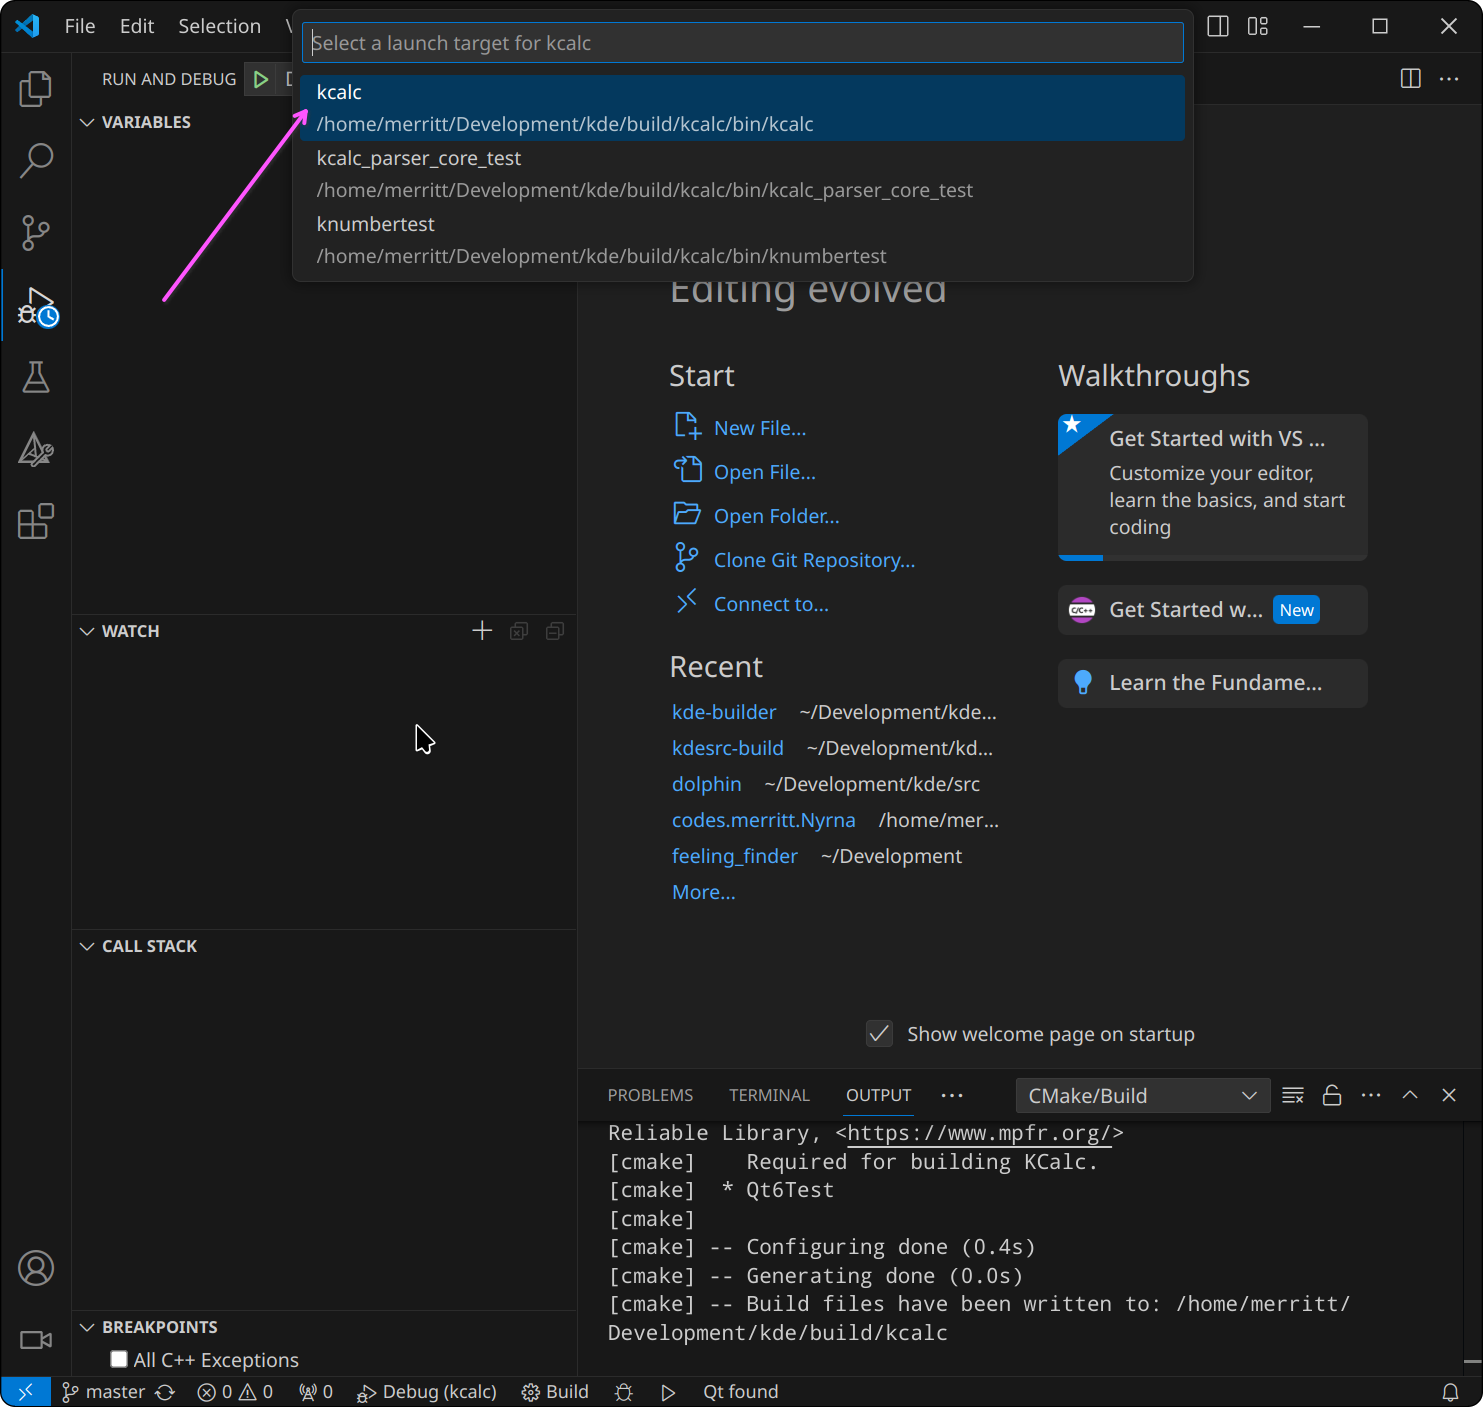Viewport: 1483px width, 1407px height.
Task: Switch to the OUTPUT tab
Action: (879, 1095)
